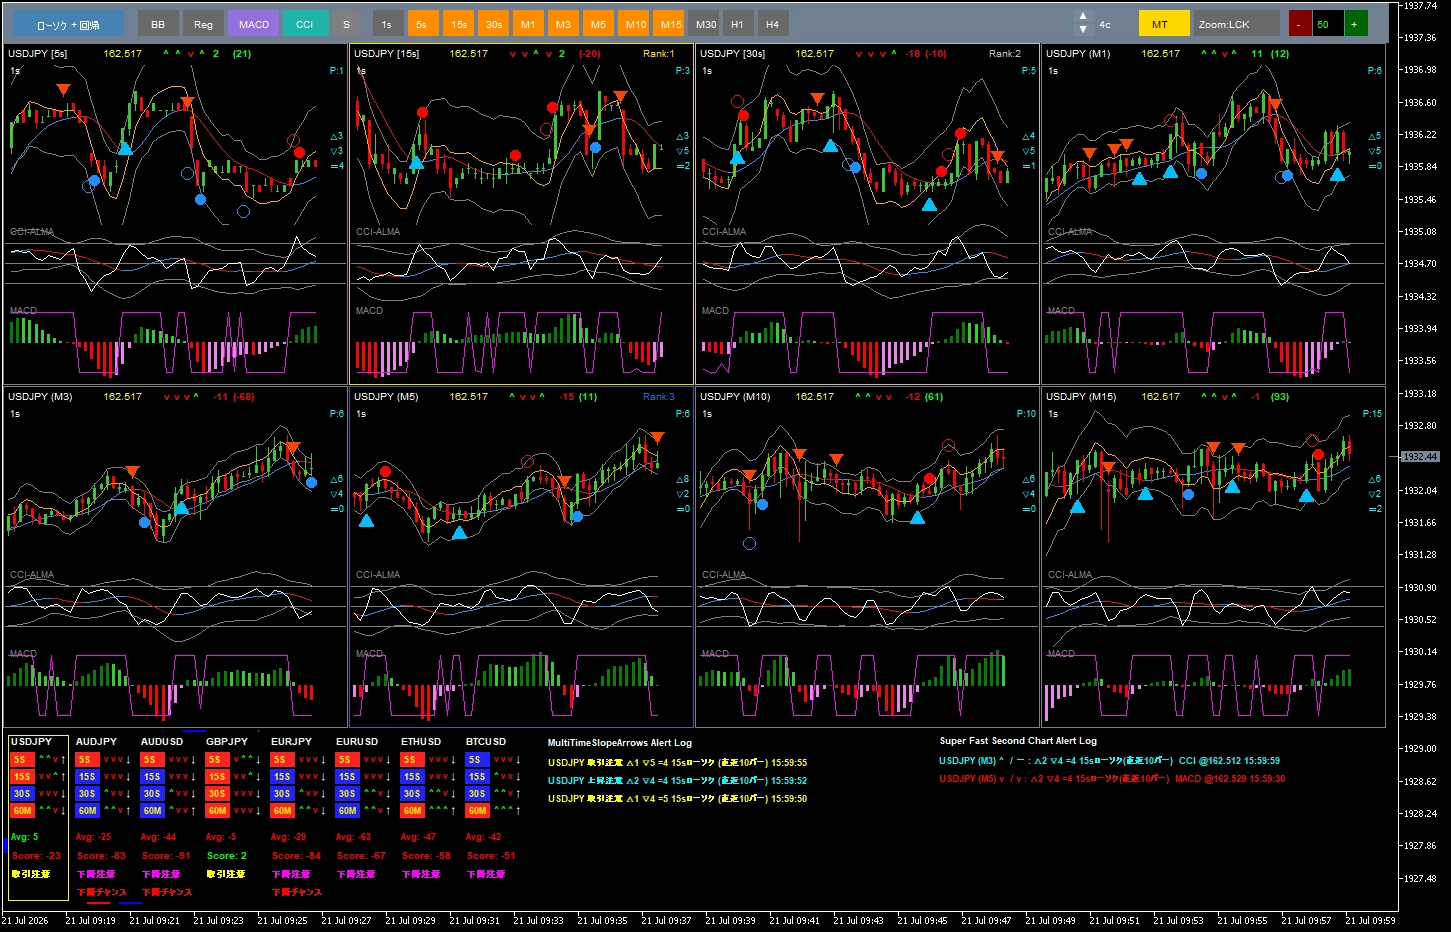Click the Avg: 5 value under USDJPY

tap(25, 837)
